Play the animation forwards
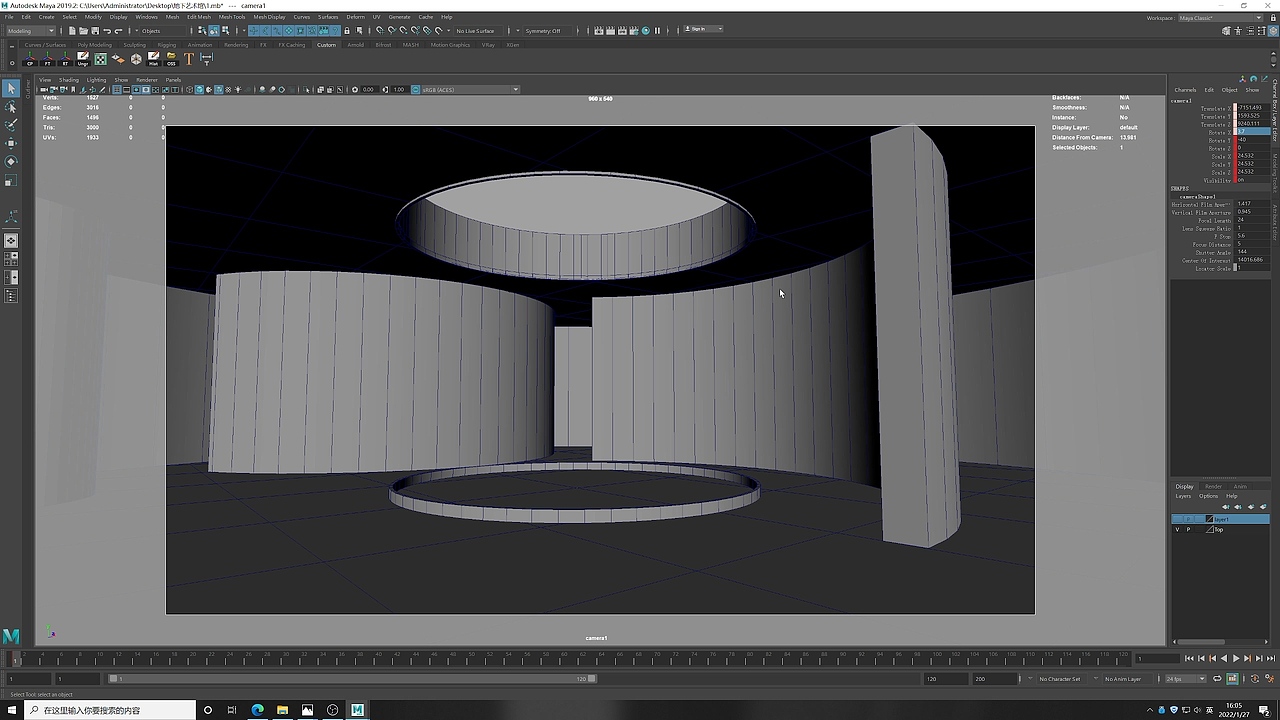This screenshot has width=1280, height=720. (1236, 658)
